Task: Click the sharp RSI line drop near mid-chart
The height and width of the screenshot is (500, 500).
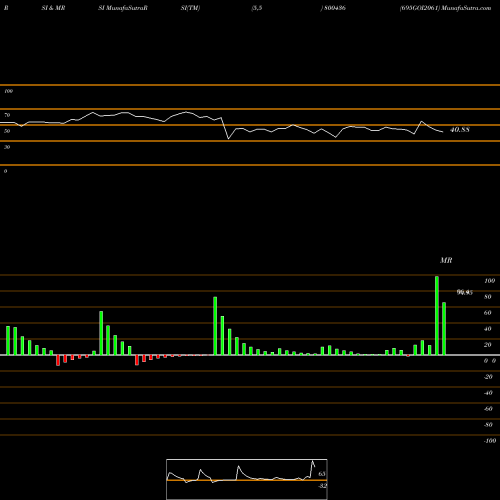Action: [x=225, y=128]
